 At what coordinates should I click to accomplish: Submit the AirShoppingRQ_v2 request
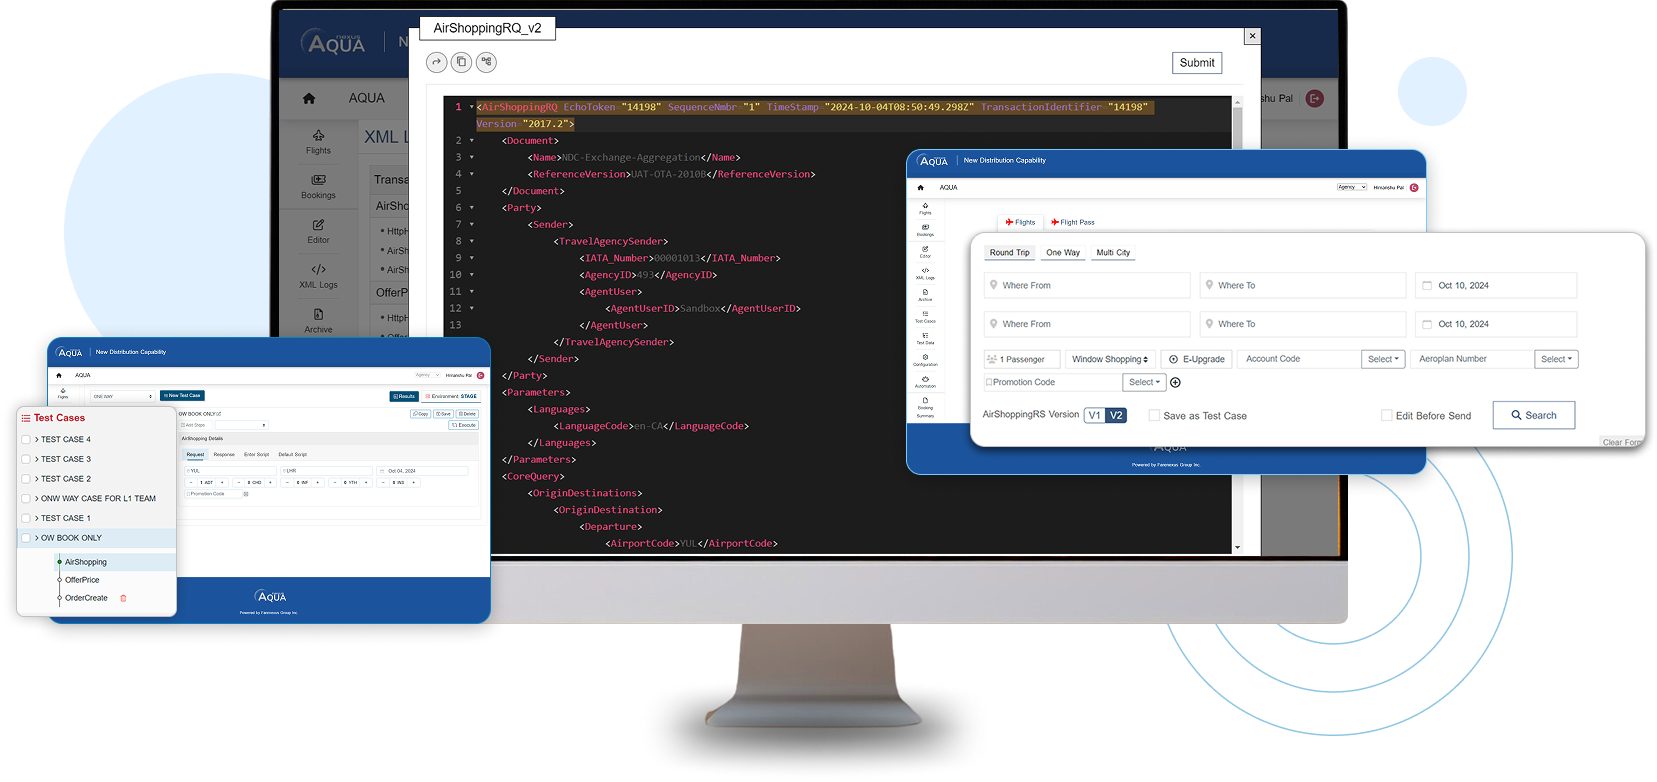point(1197,63)
